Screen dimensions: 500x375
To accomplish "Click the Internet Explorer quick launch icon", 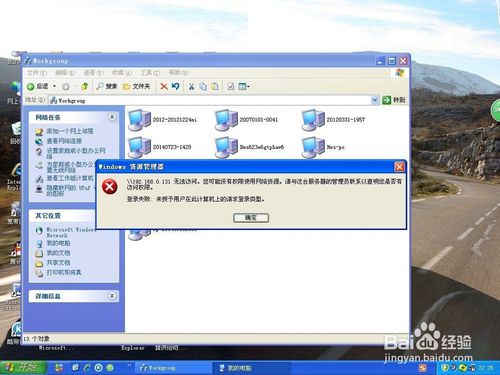I will click(87, 368).
